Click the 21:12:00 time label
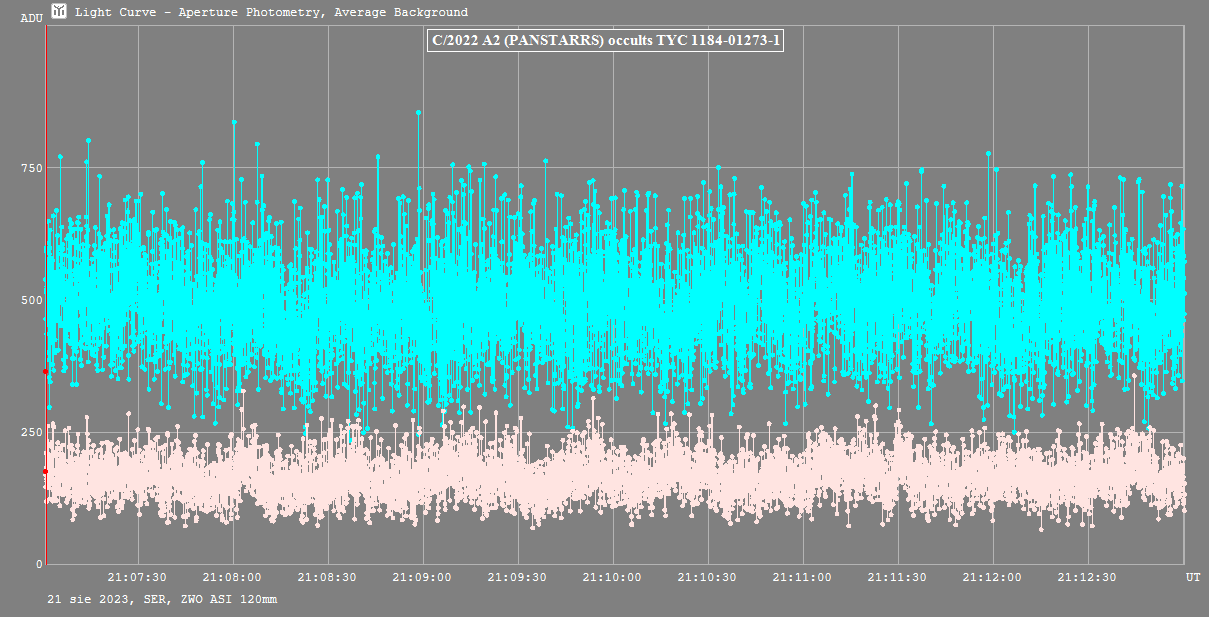Image resolution: width=1209 pixels, height=617 pixels. coord(993,577)
